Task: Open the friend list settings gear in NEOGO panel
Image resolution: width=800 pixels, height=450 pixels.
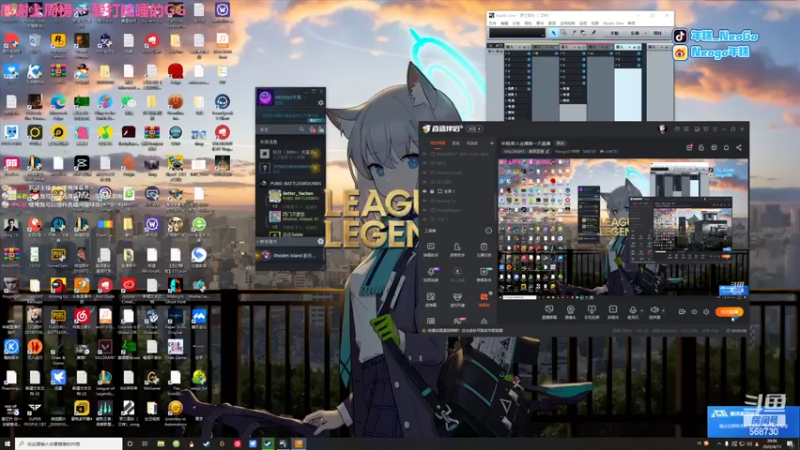Action: [320, 103]
